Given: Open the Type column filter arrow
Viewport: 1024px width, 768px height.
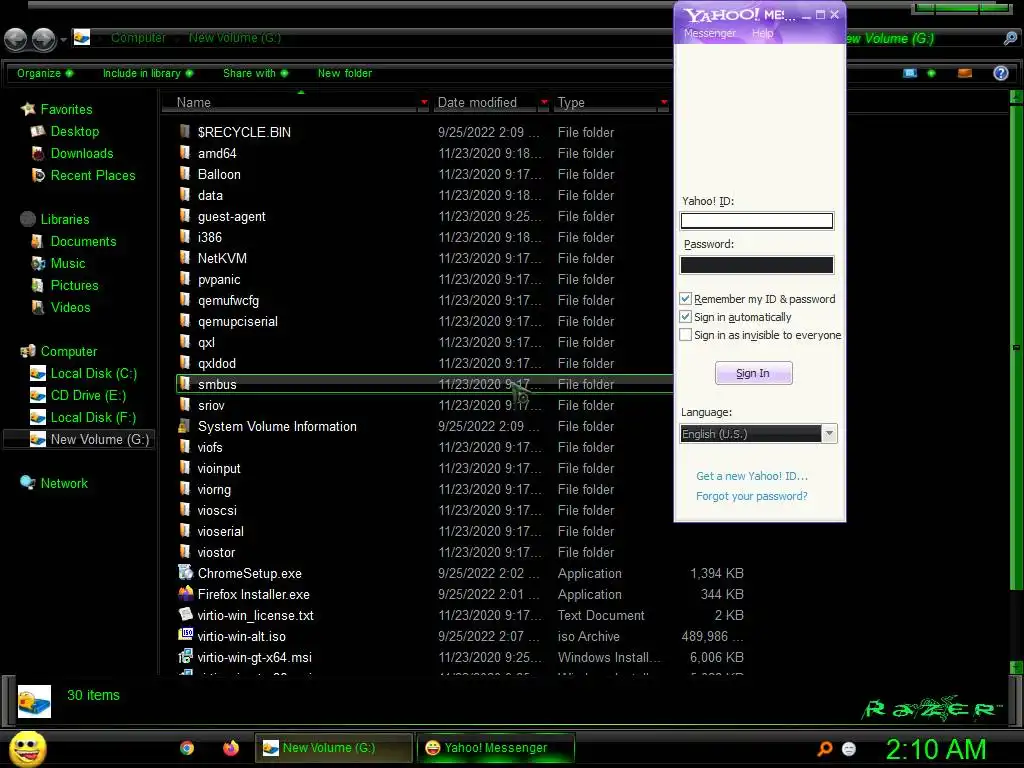Looking at the screenshot, I should [664, 103].
